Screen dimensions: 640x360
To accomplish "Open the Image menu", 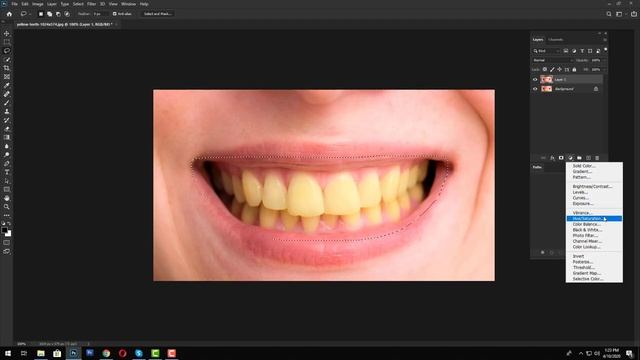I will coord(38,4).
